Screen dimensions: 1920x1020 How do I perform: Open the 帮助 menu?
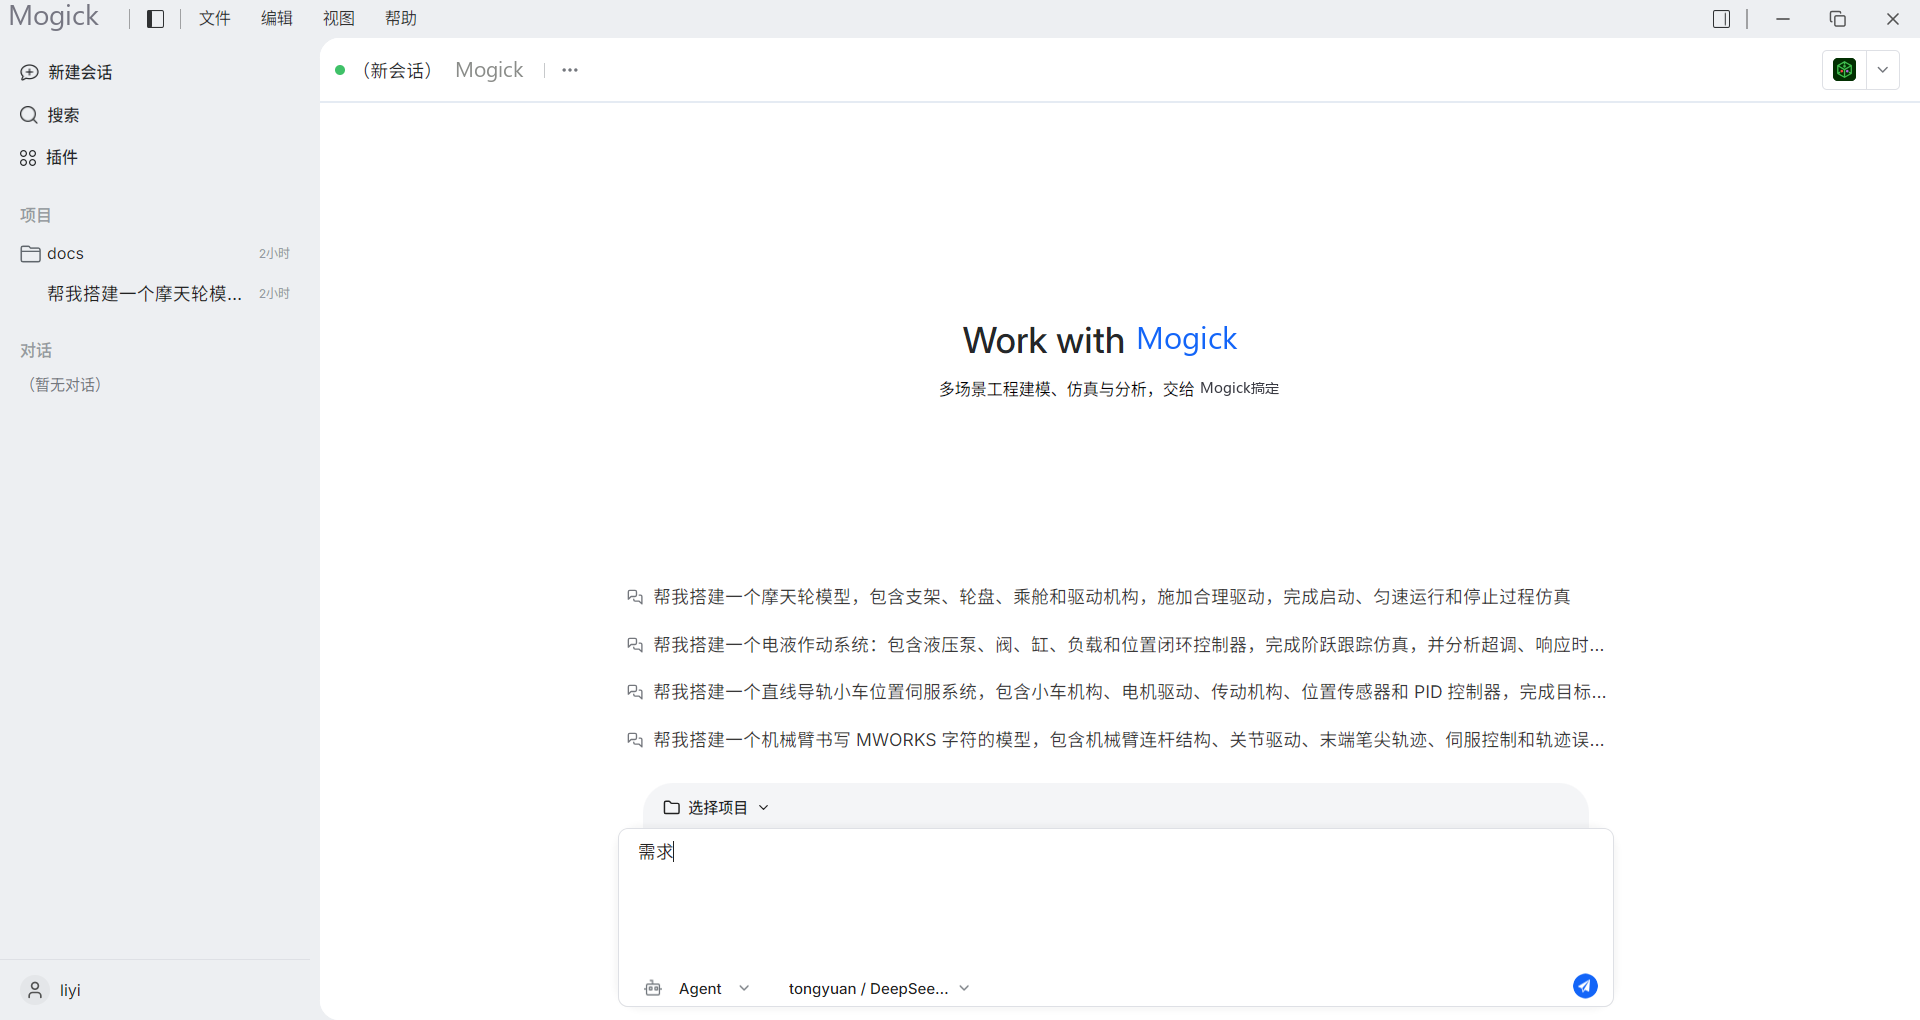coord(401,19)
